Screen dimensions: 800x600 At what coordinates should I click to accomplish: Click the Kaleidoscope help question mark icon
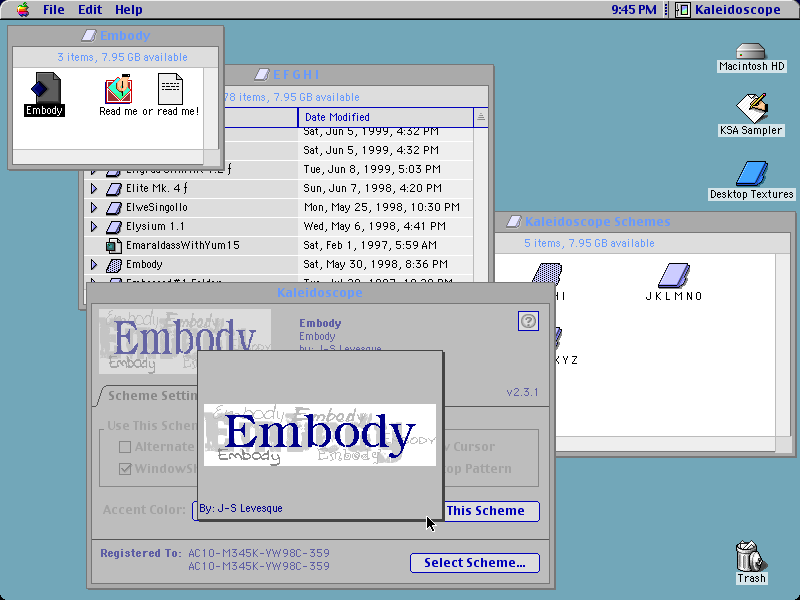[528, 321]
